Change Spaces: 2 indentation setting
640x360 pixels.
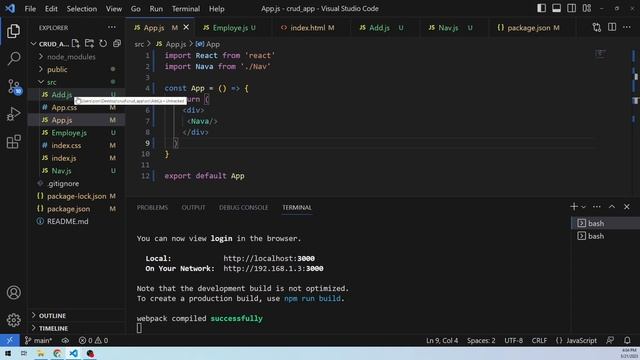pos(481,340)
